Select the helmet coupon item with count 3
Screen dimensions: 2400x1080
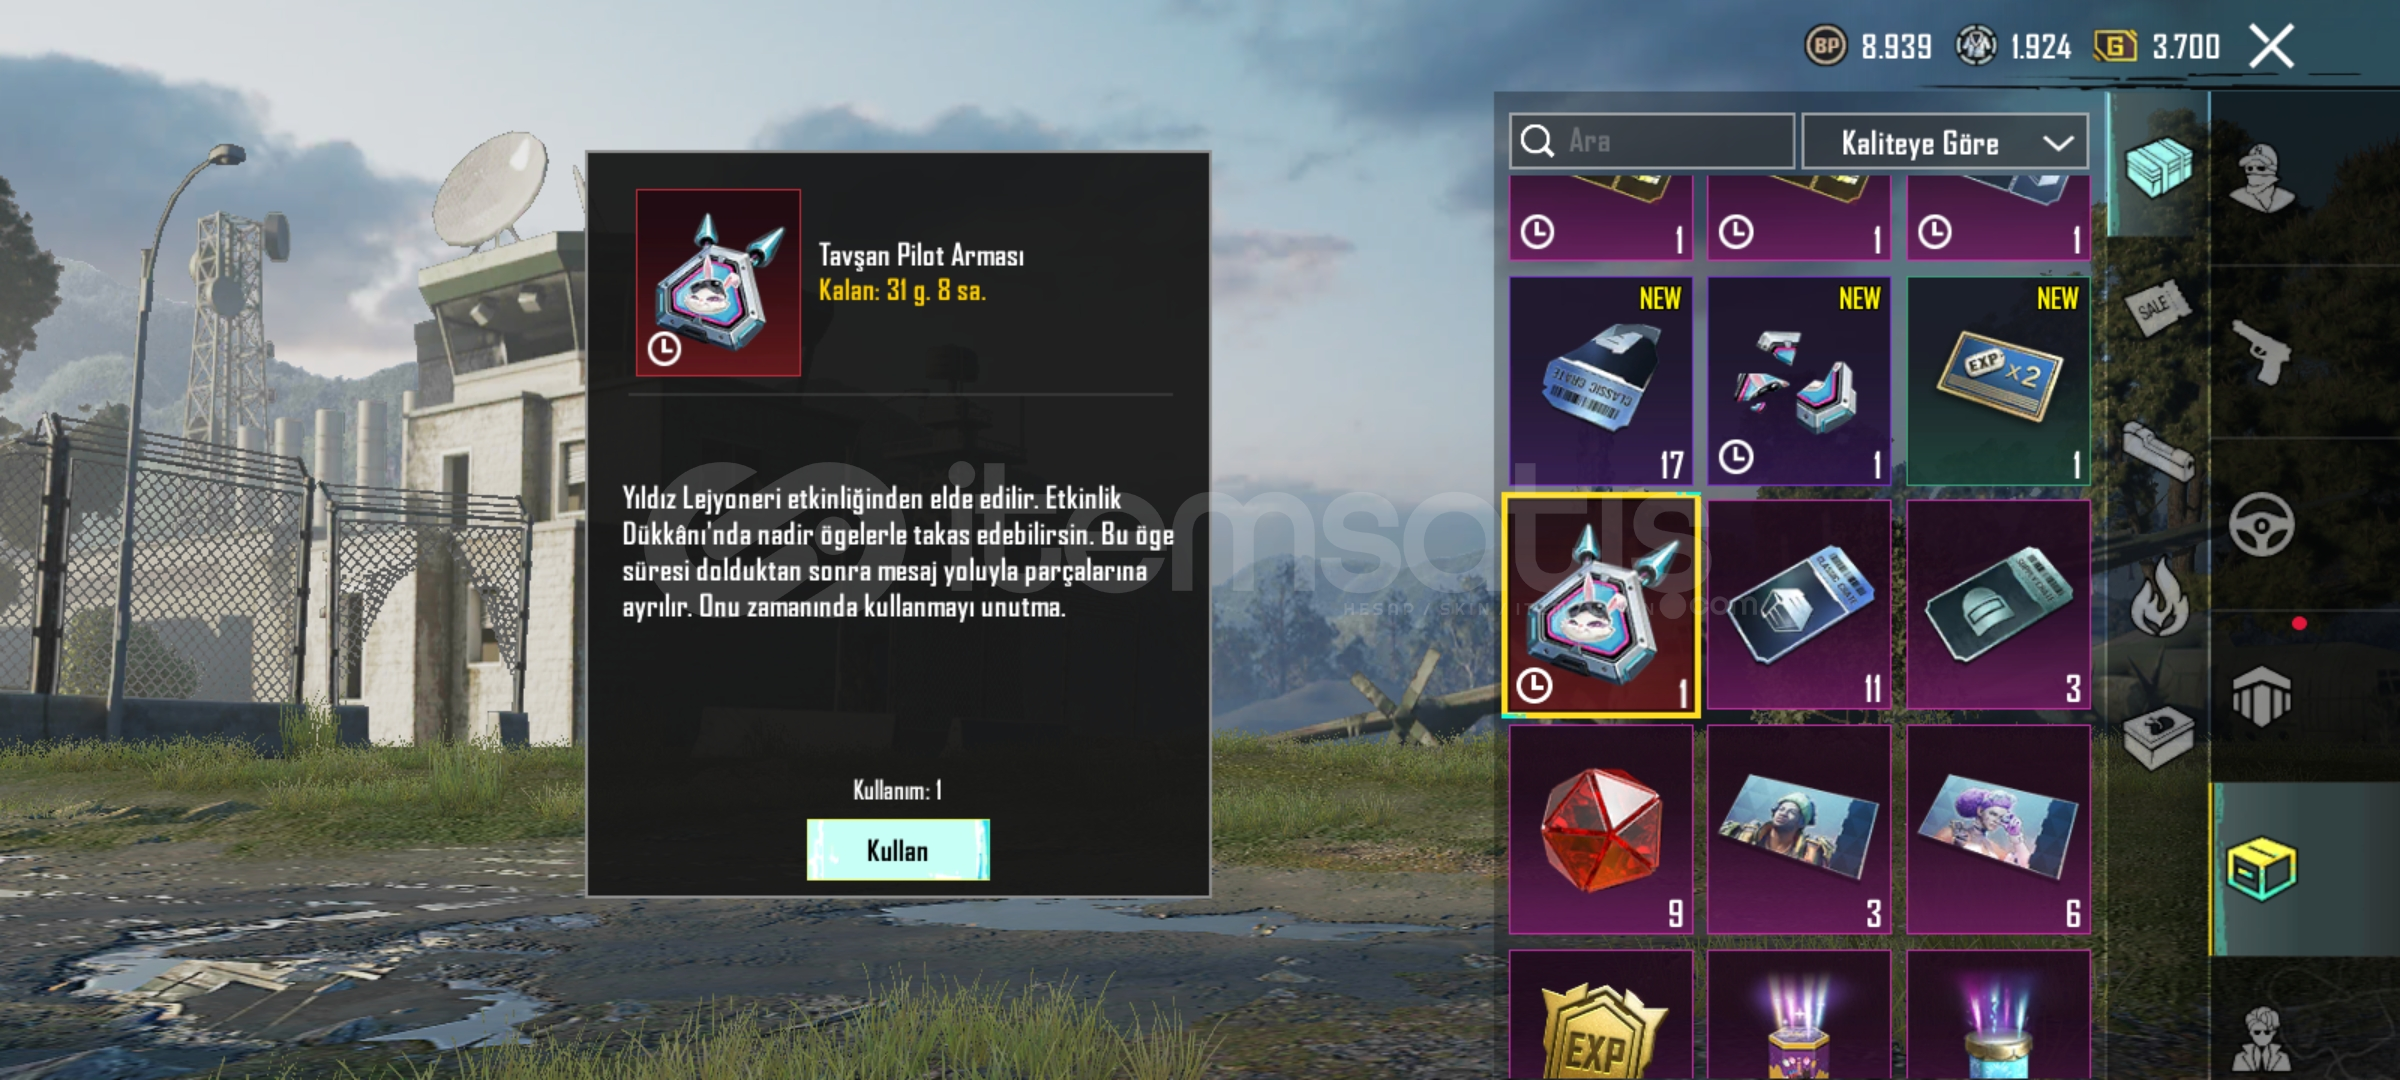[1998, 605]
